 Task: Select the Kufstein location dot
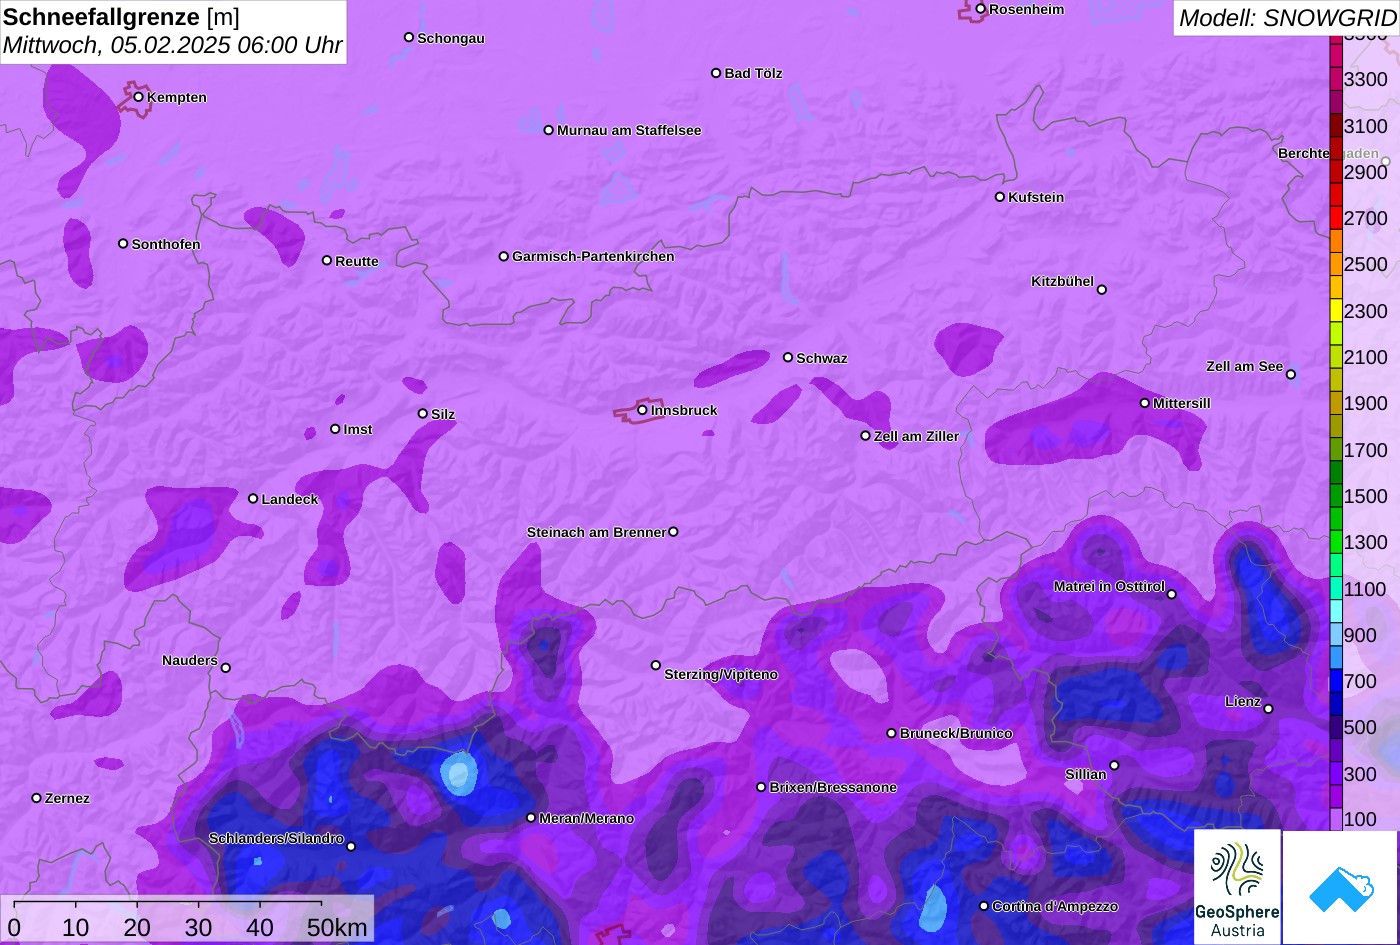[x=1000, y=197]
